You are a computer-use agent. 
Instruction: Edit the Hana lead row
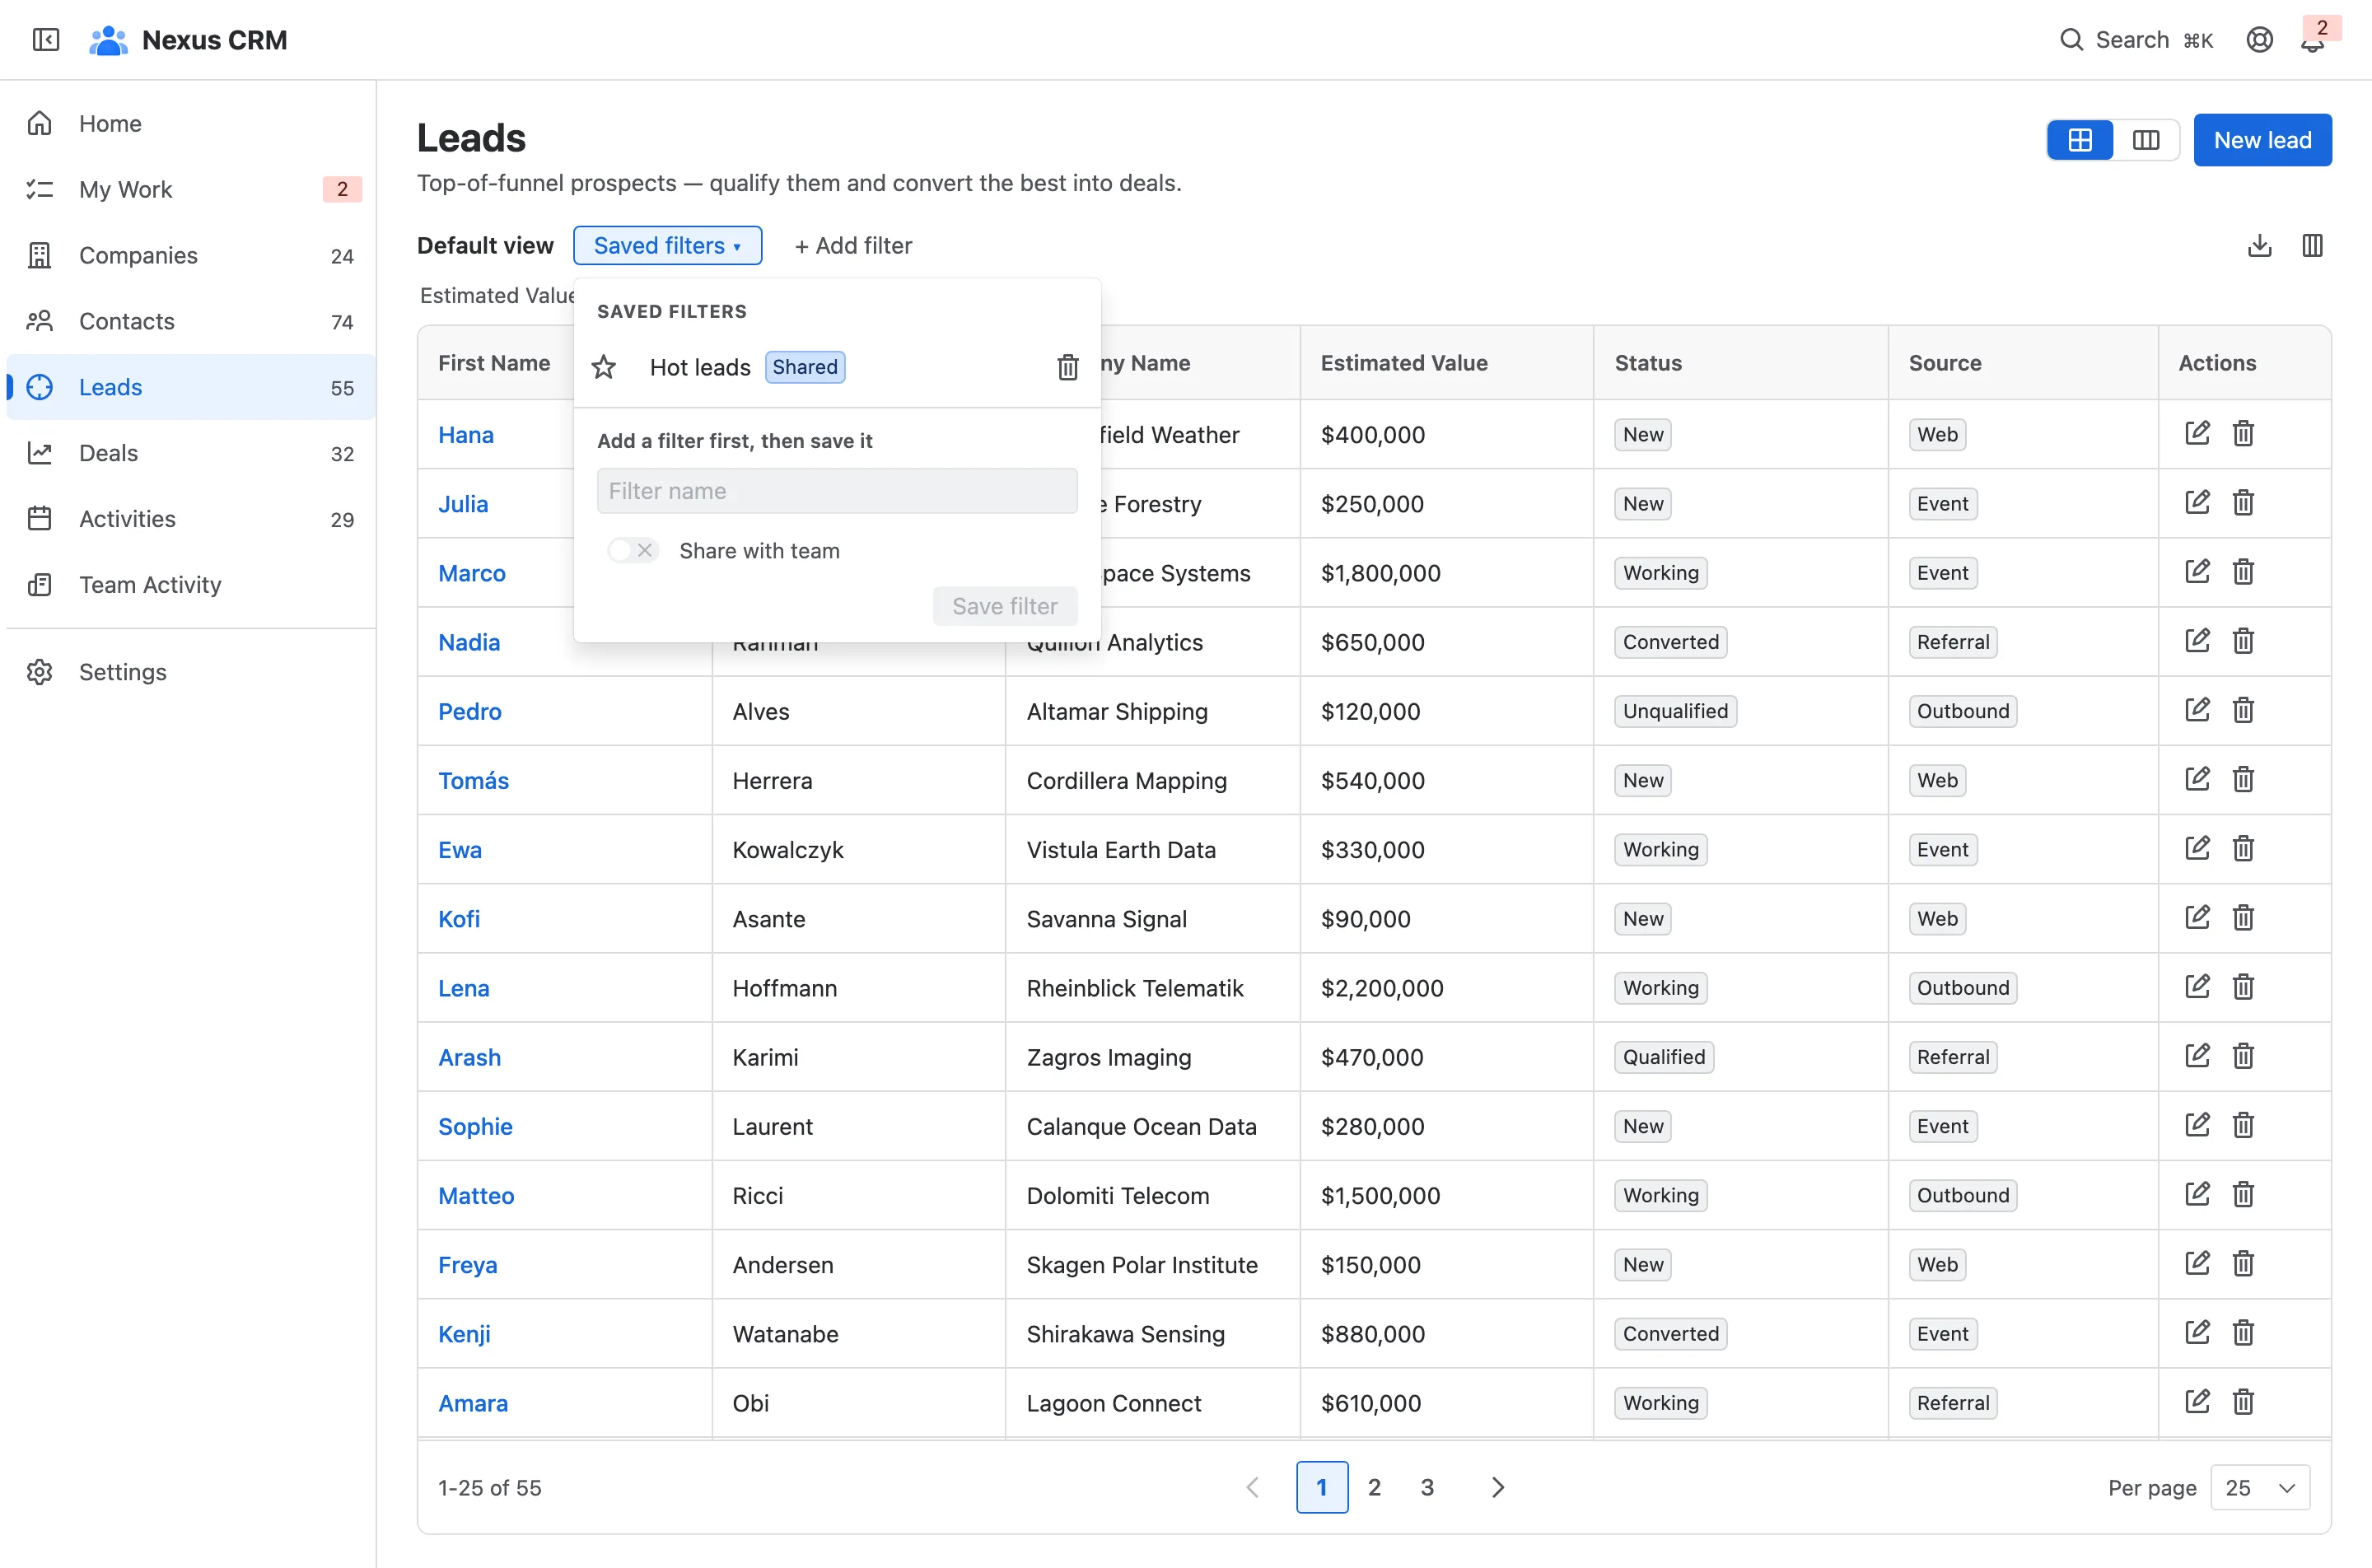pyautogui.click(x=2197, y=433)
